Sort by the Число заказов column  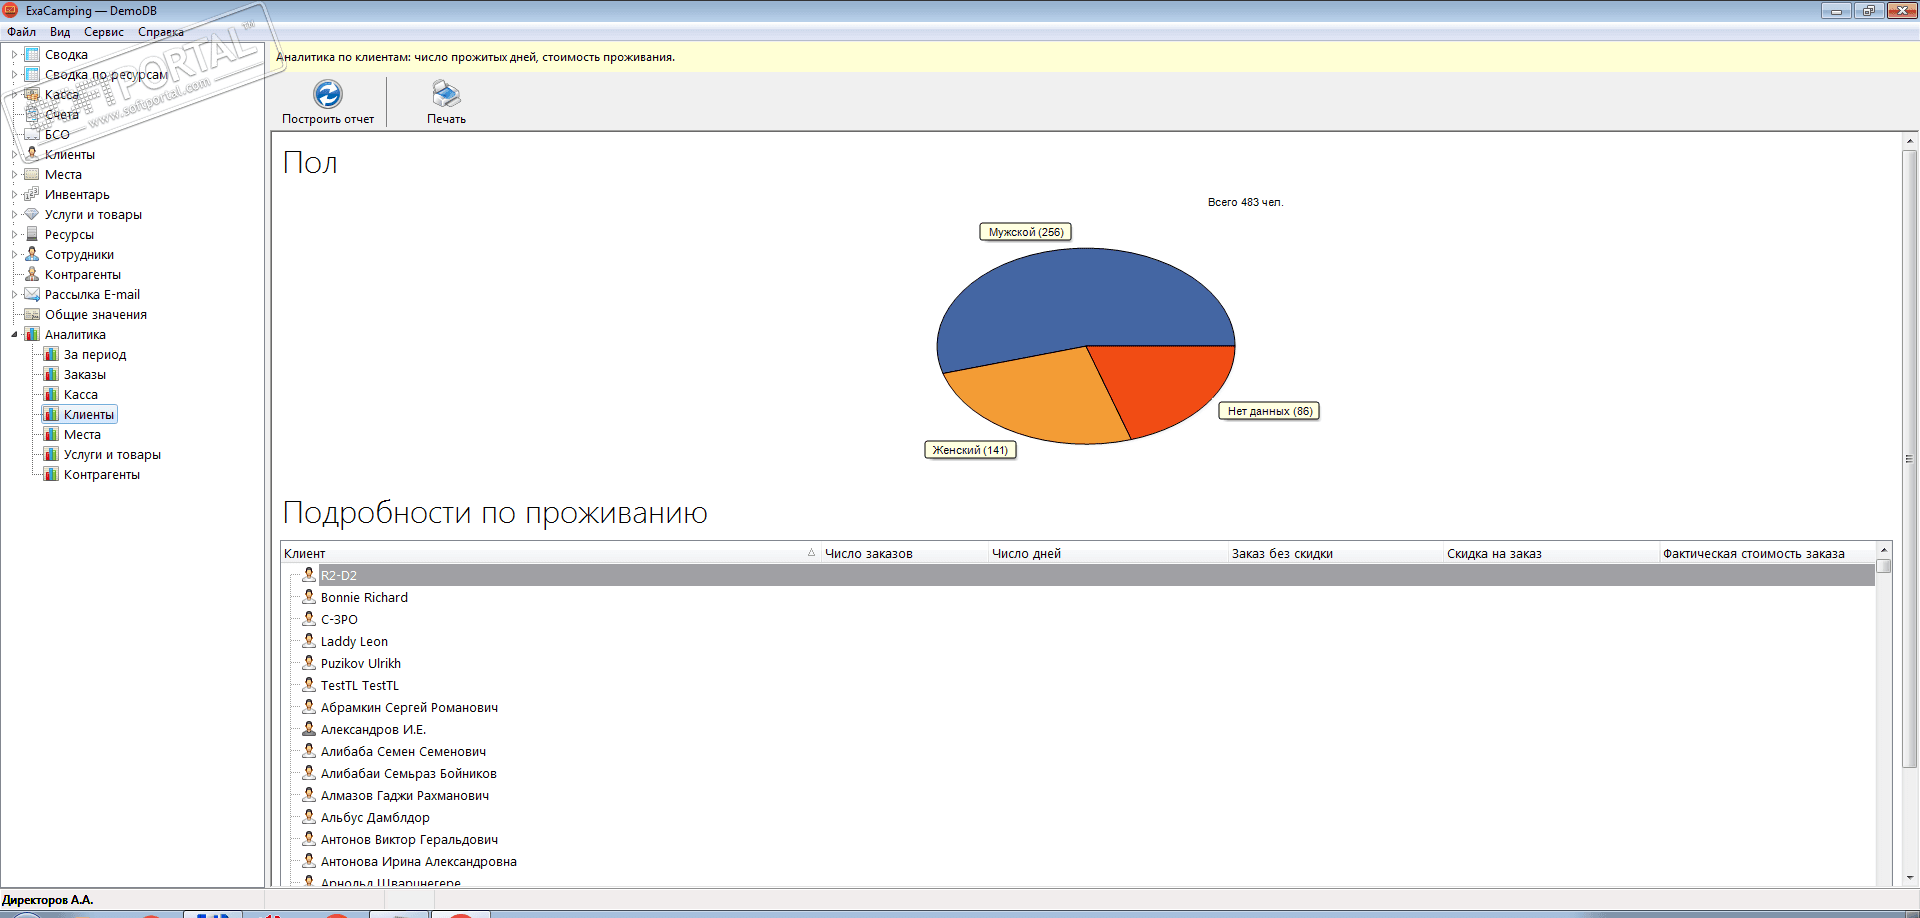coord(904,553)
